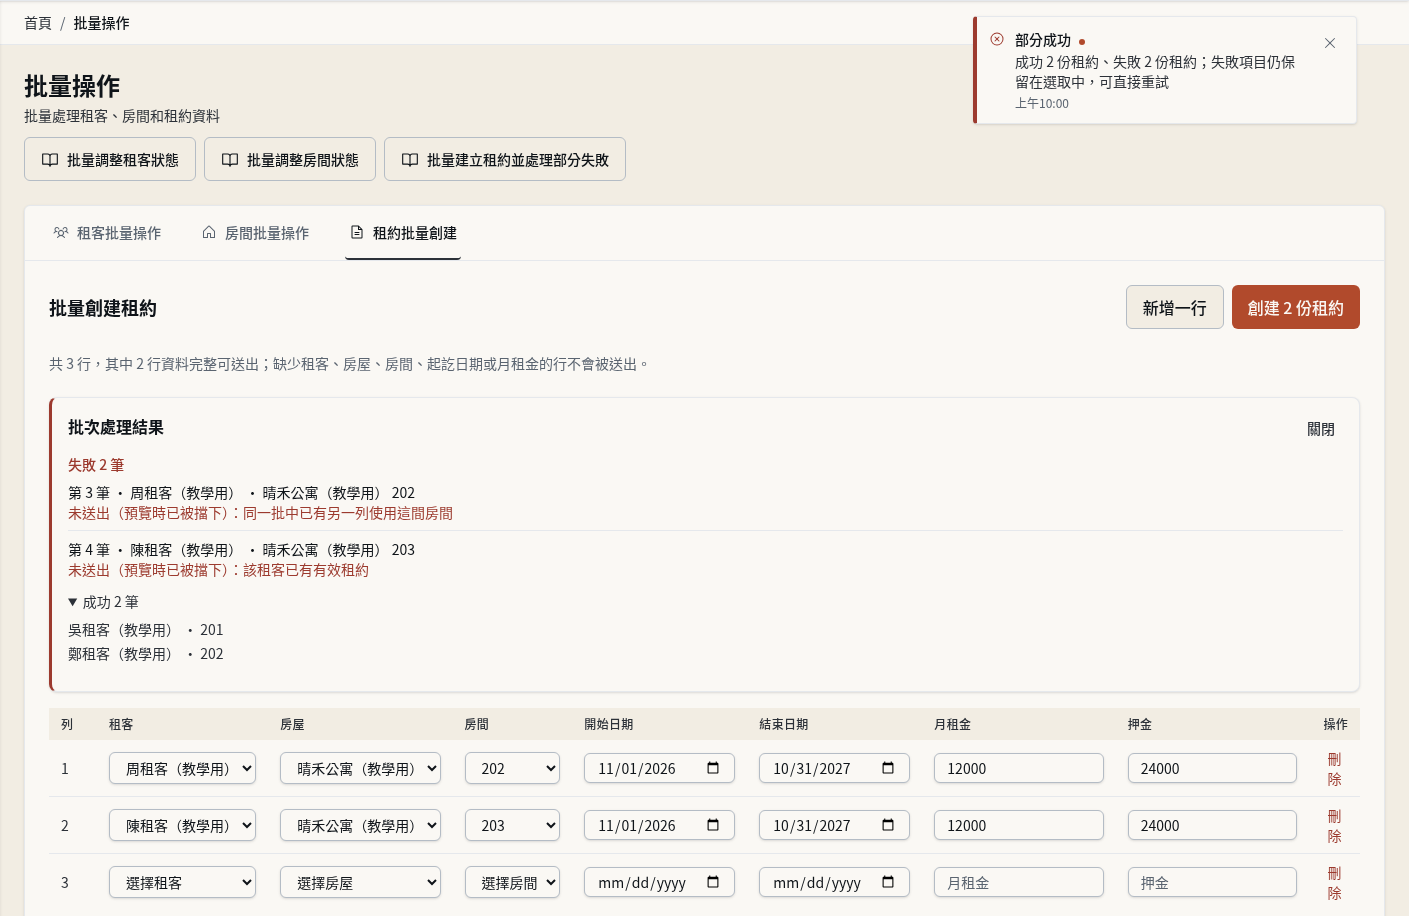The width and height of the screenshot is (1409, 916).
Task: Delete row 1 with the 刪除 link
Action: (1334, 769)
